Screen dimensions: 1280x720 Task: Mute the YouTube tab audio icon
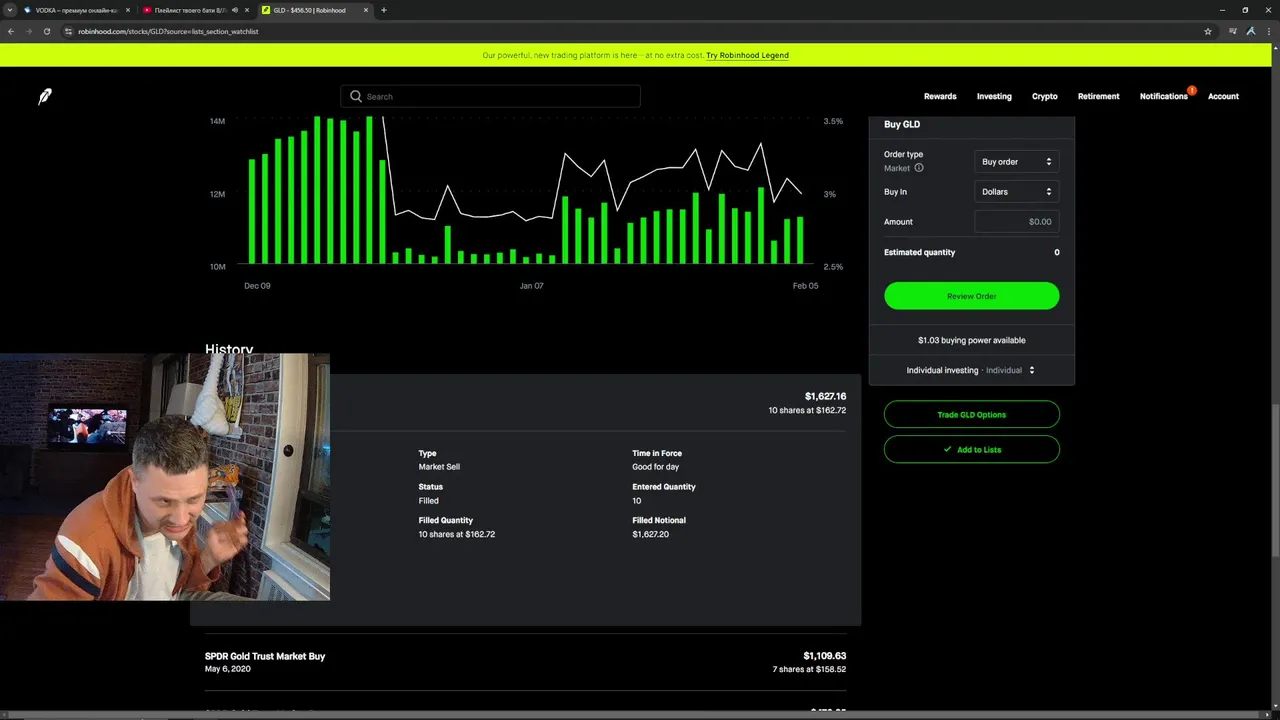[235, 10]
